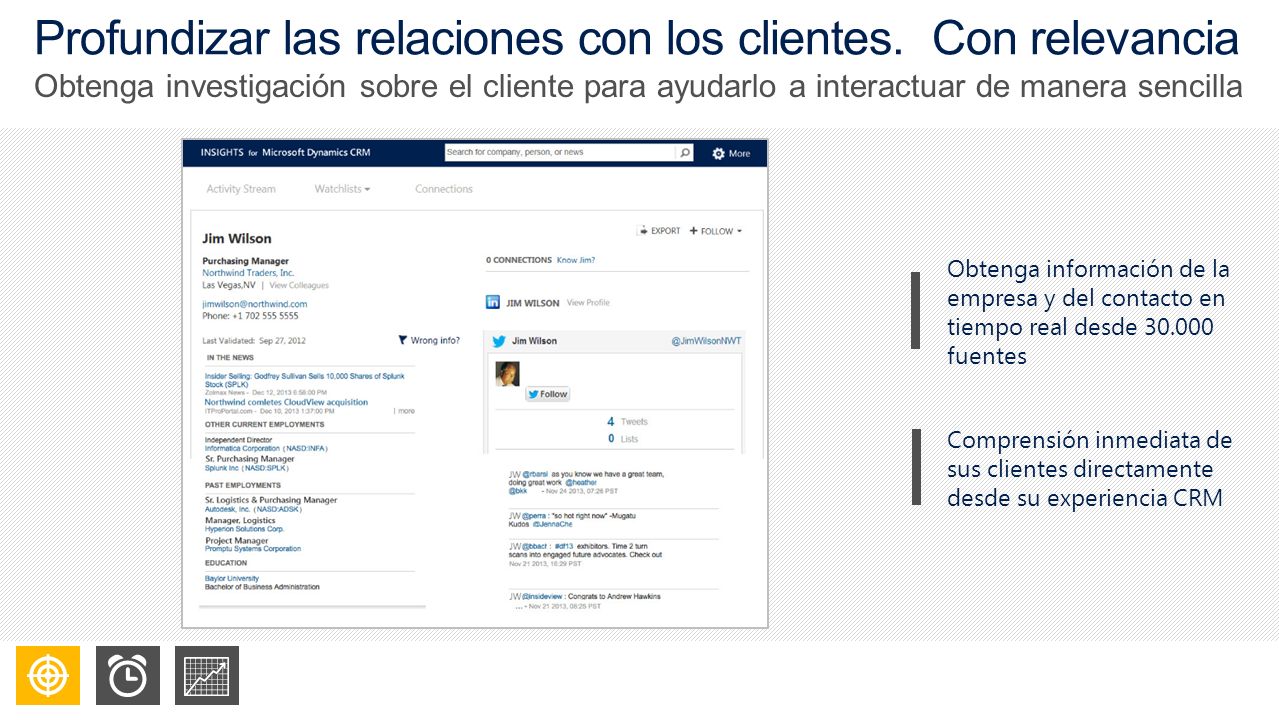Click Last Validated: Sep 27, 2012 text
This screenshot has height=720, width=1279.
pyautogui.click(x=254, y=341)
